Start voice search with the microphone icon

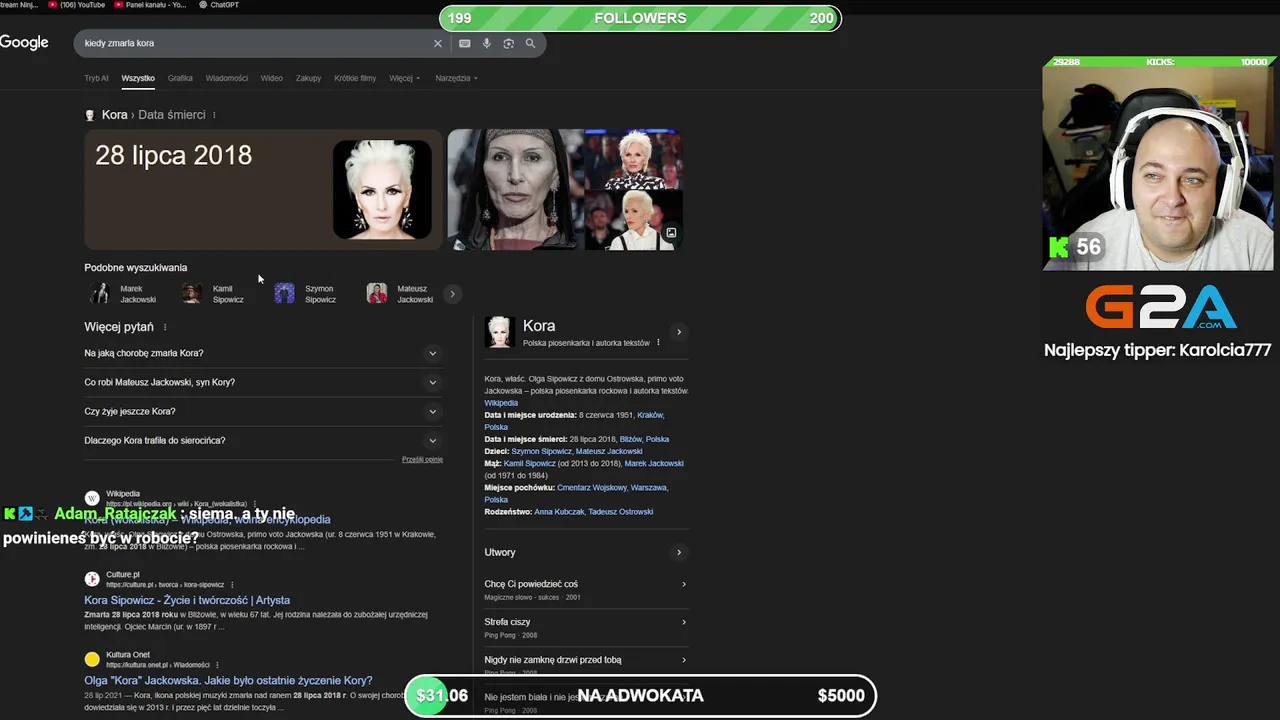tap(486, 43)
